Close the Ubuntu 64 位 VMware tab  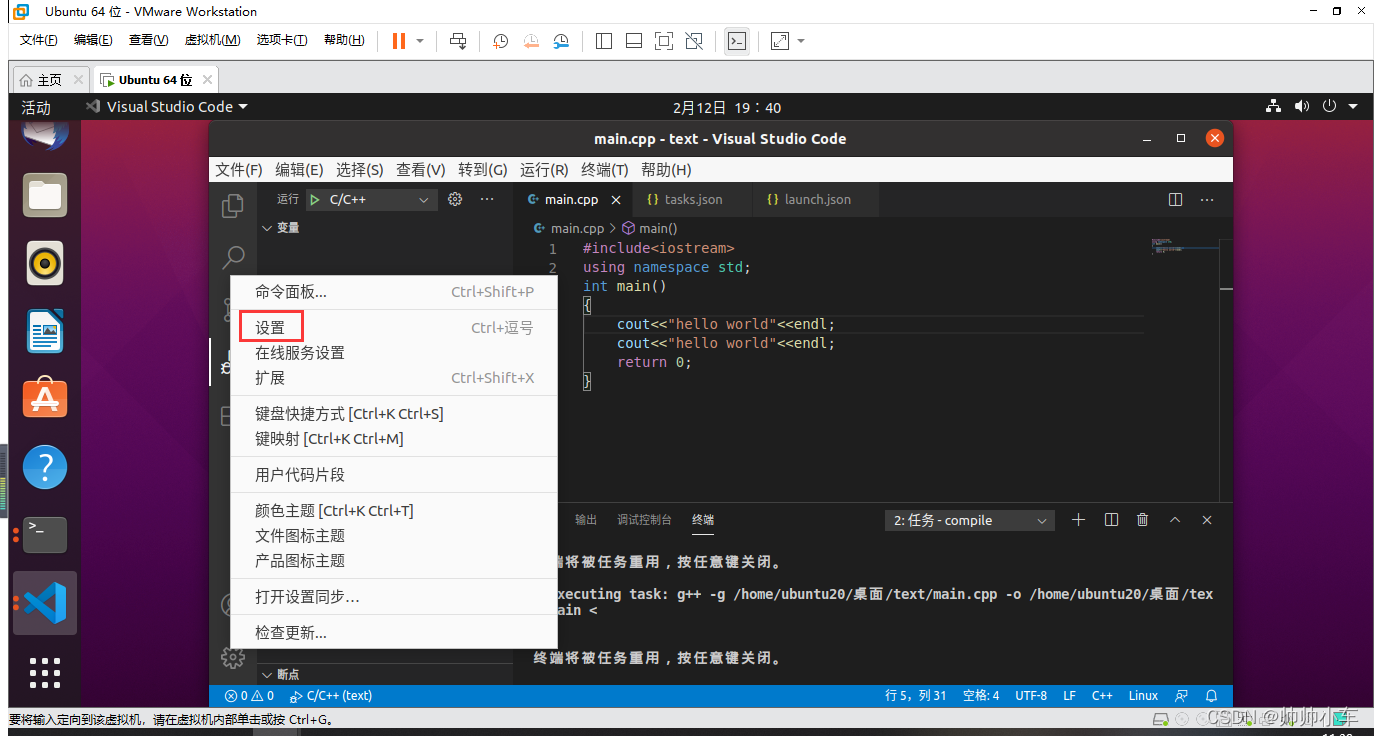point(207,79)
